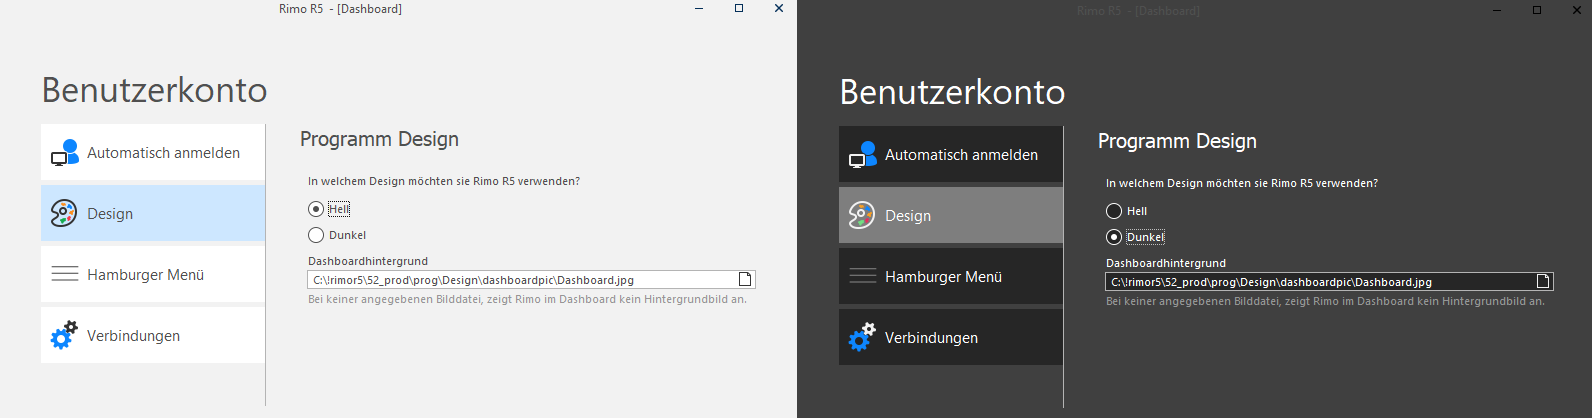The width and height of the screenshot is (1592, 418).
Task: Click the gears icon beside Verbindungen in dark window
Action: coord(862,337)
